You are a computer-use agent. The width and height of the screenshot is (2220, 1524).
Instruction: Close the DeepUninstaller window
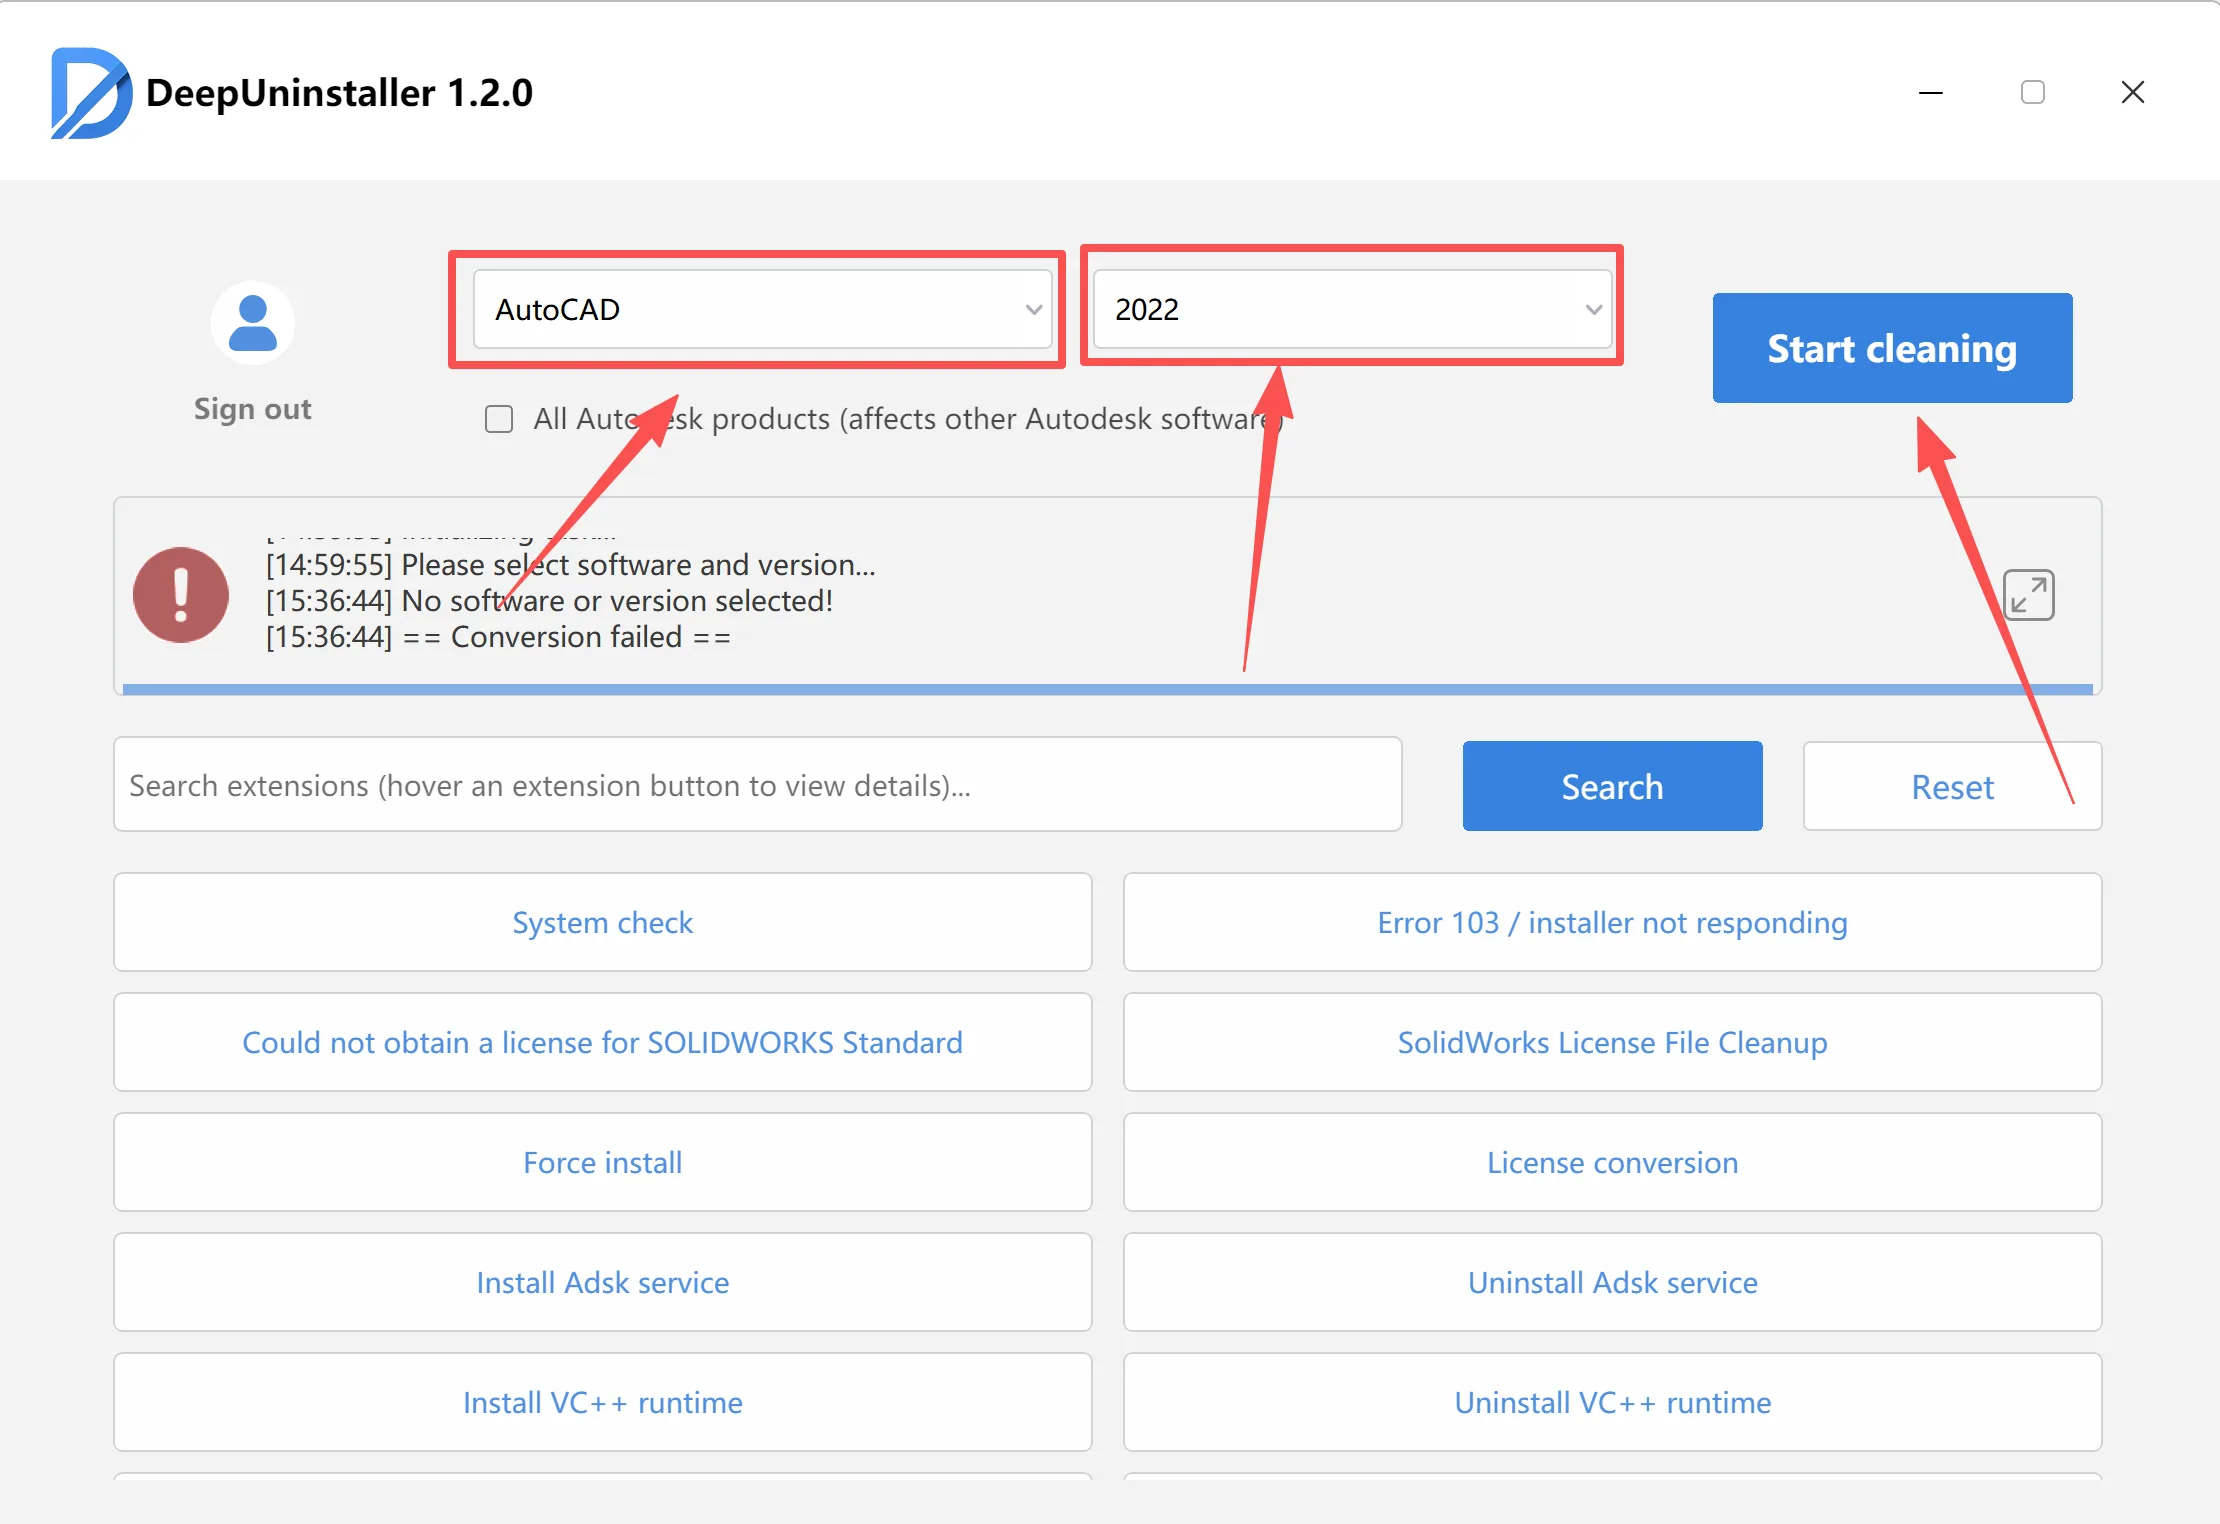click(x=2132, y=93)
